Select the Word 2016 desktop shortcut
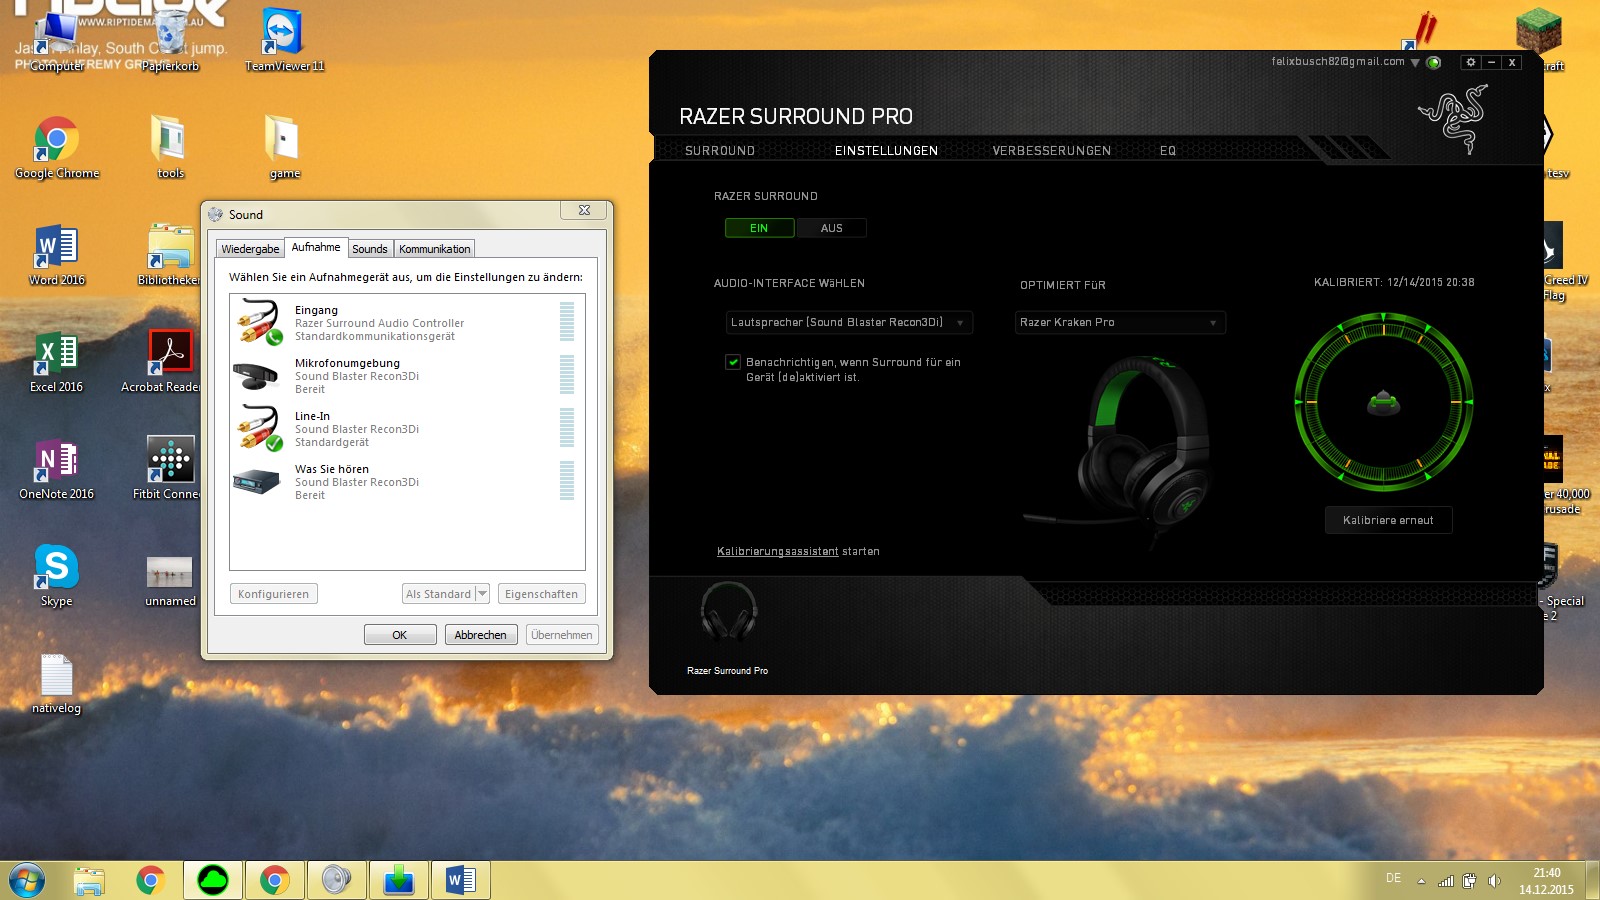 [57, 255]
